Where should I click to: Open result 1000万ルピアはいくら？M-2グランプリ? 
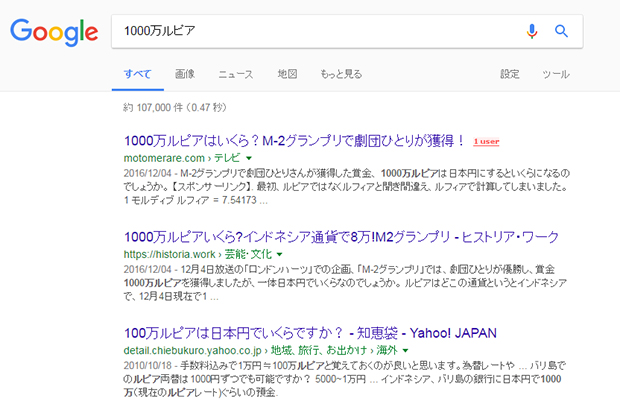coord(295,141)
